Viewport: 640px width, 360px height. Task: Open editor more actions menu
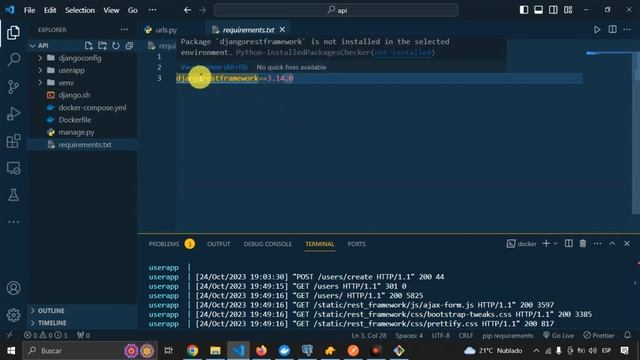[627, 29]
